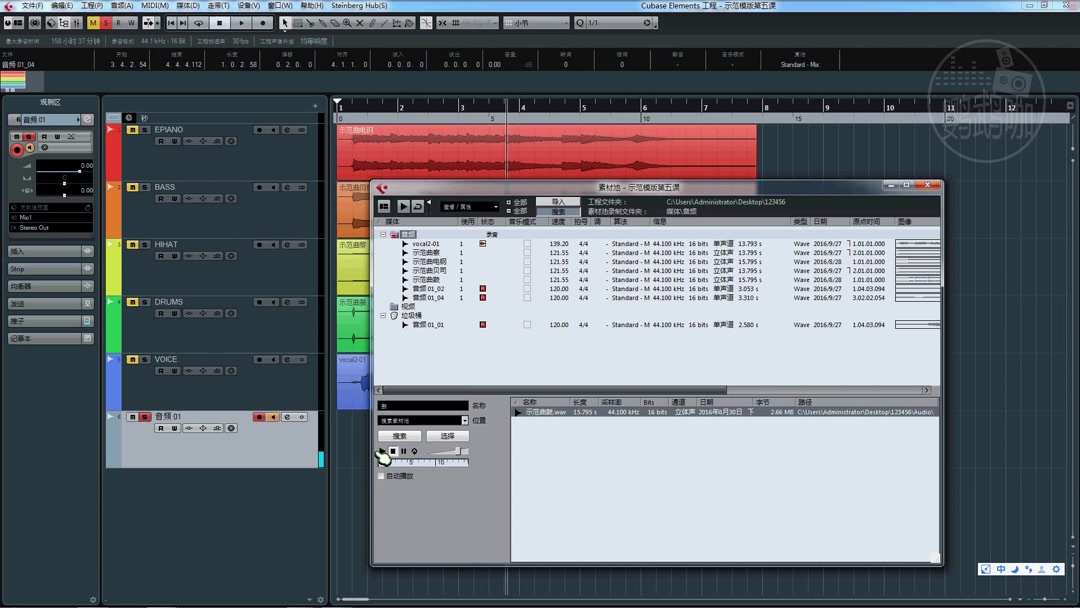The image size is (1080, 608).
Task: Collapse the 音频 folder in the Pool tree
Action: (x=383, y=234)
